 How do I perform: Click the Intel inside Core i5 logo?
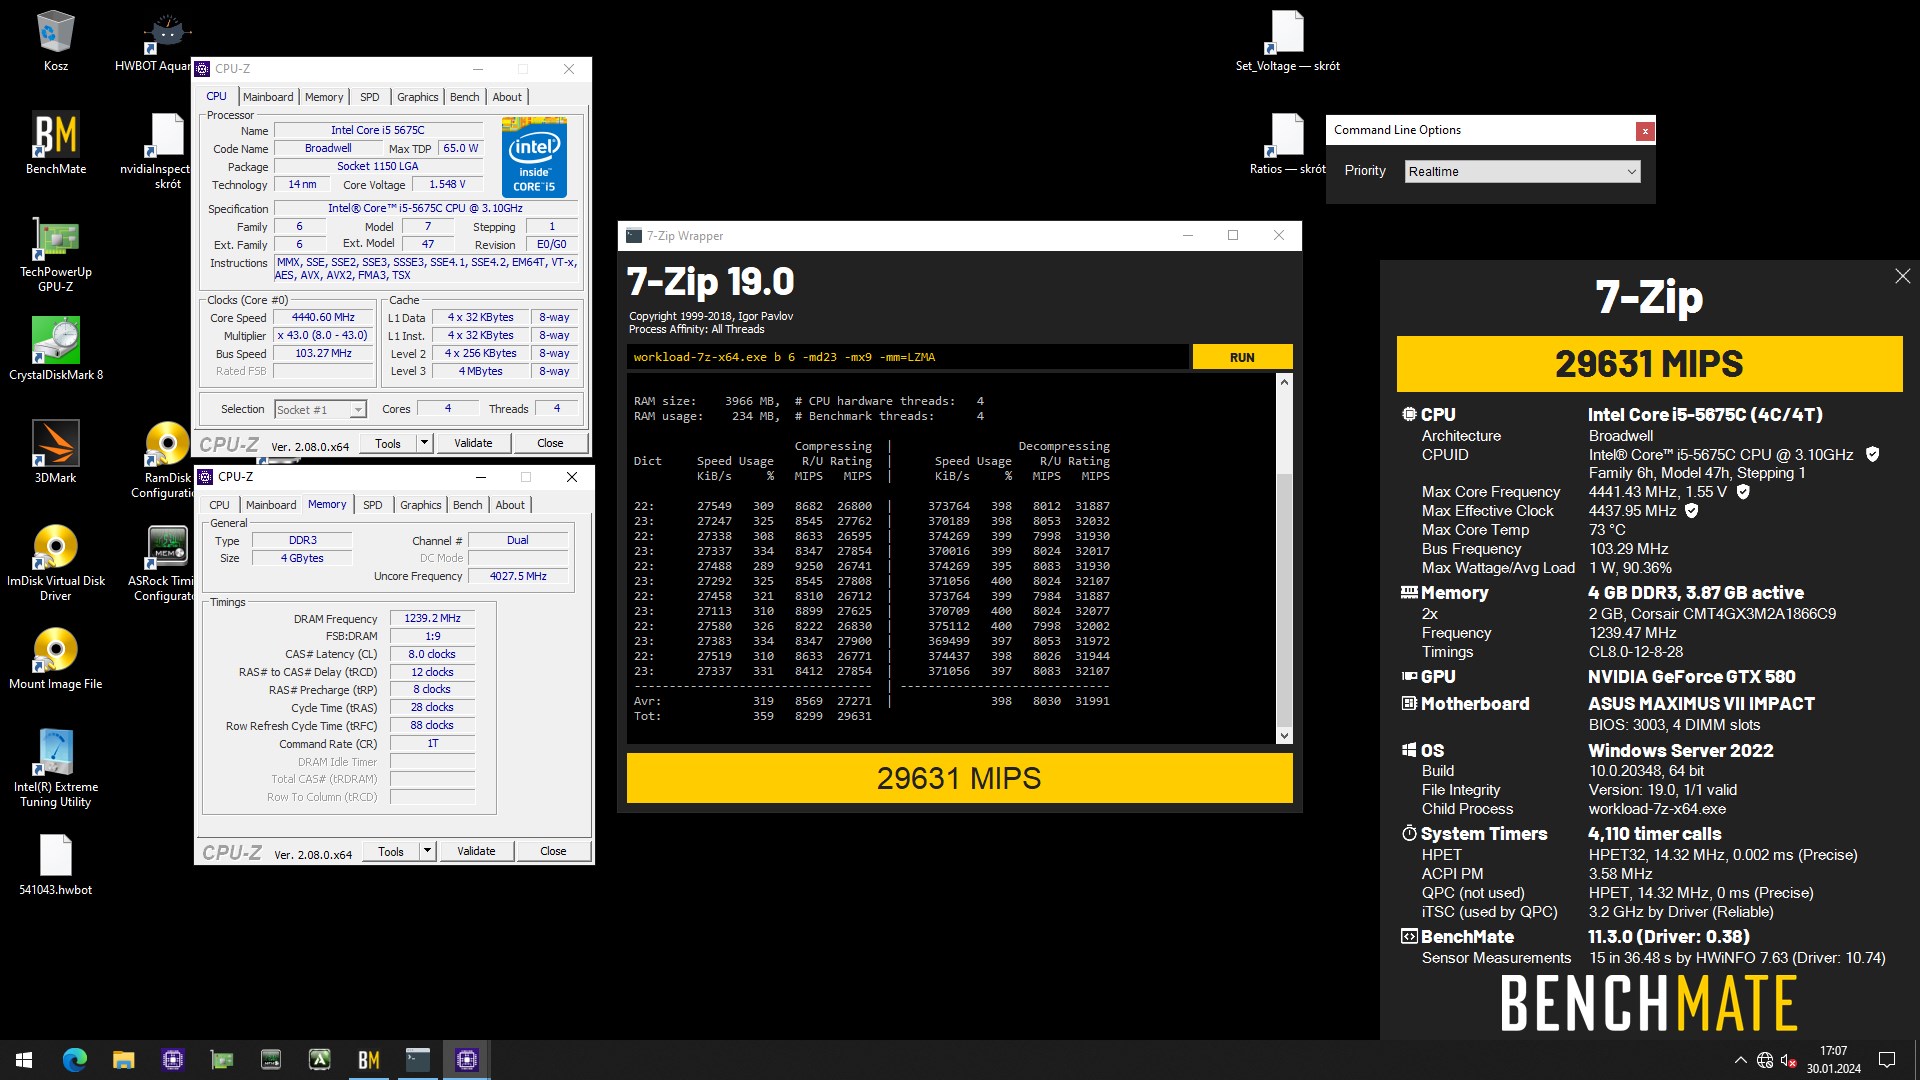(x=534, y=157)
